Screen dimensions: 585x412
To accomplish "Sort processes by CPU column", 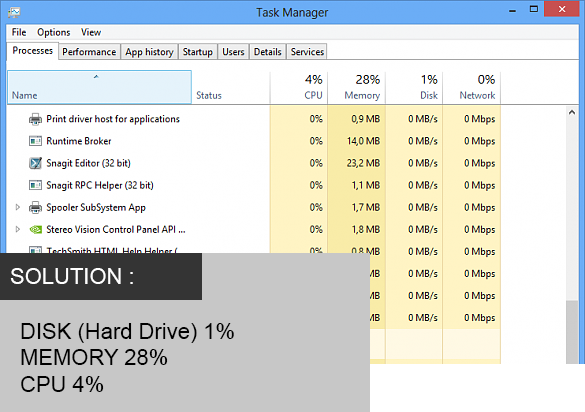I will click(299, 87).
